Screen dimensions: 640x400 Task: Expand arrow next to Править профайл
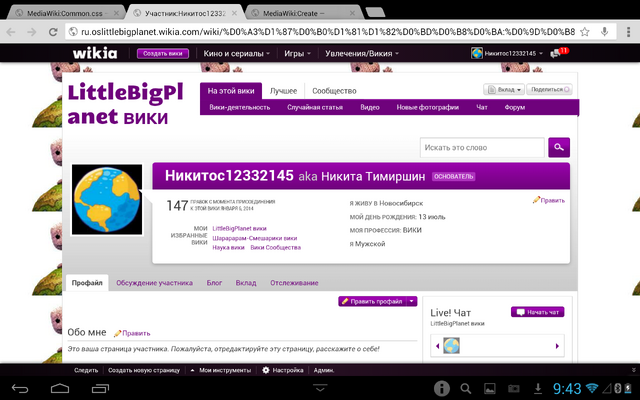pos(412,301)
